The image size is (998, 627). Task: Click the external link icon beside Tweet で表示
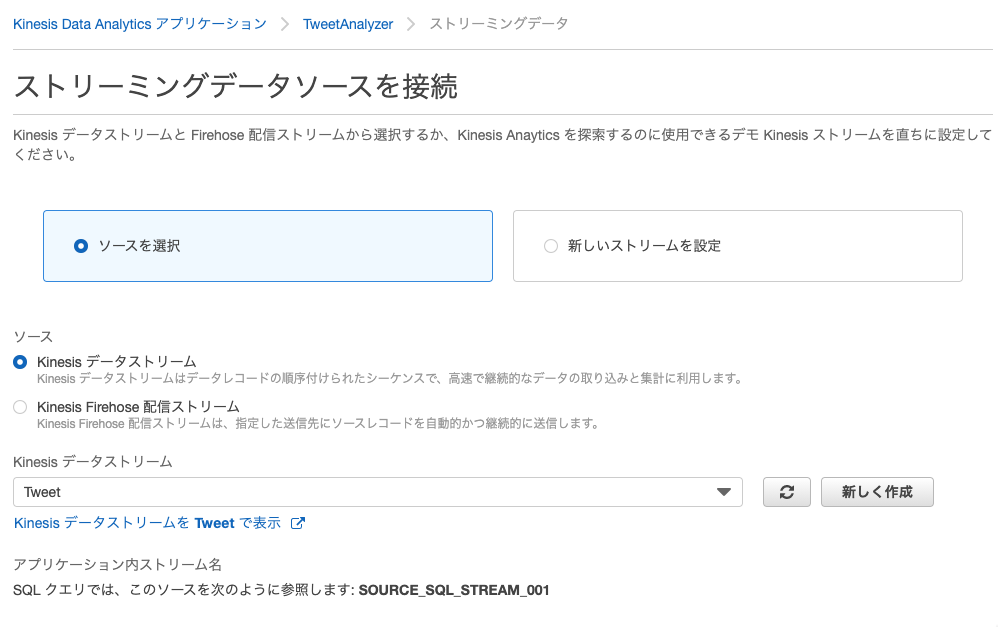coord(297,523)
